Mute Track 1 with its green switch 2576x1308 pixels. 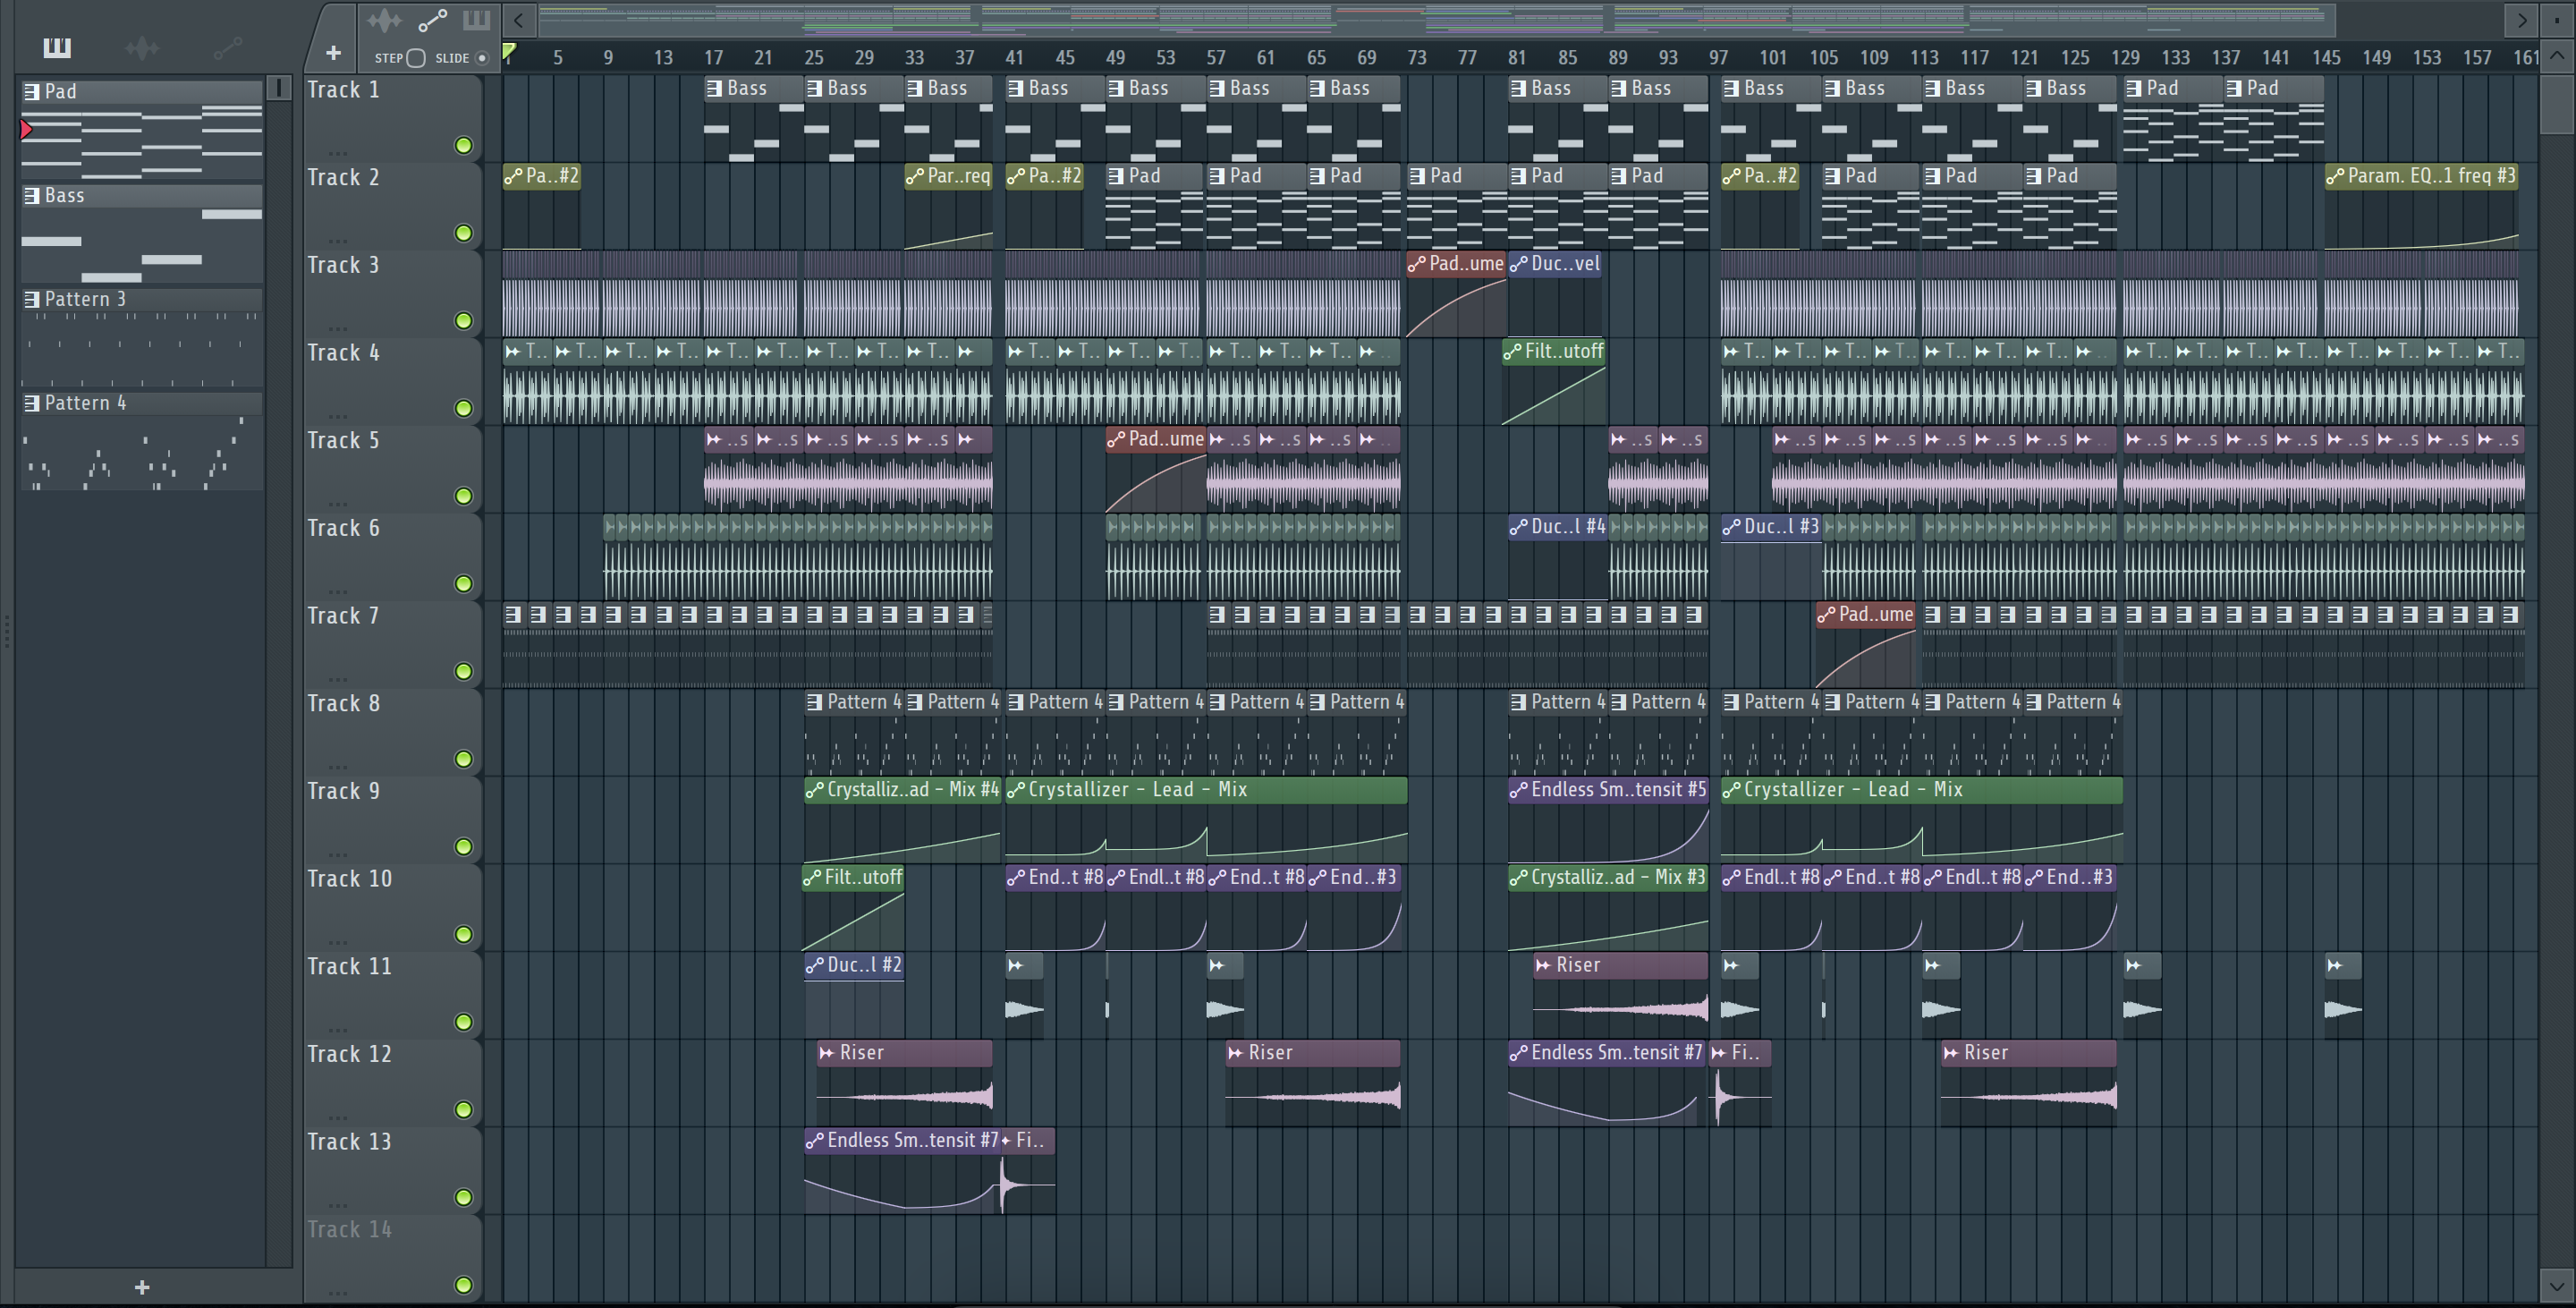pyautogui.click(x=463, y=146)
